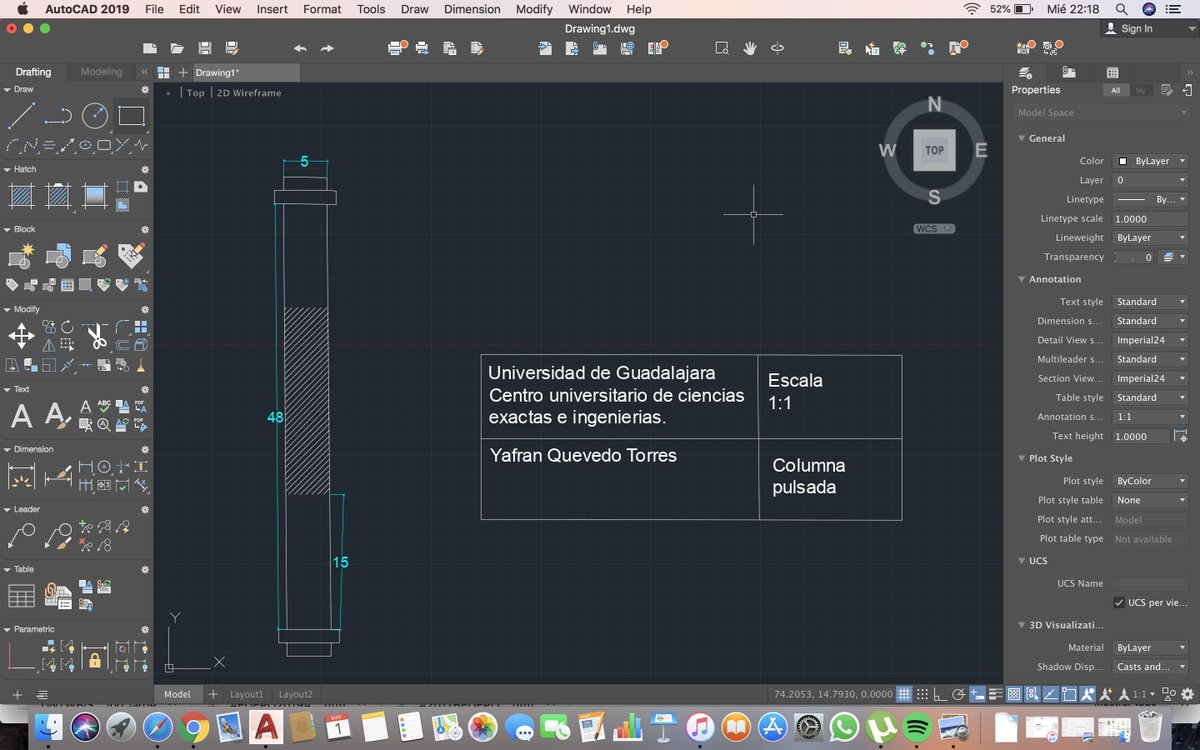Collapse the General section in Properties
The image size is (1200, 750).
(1021, 139)
